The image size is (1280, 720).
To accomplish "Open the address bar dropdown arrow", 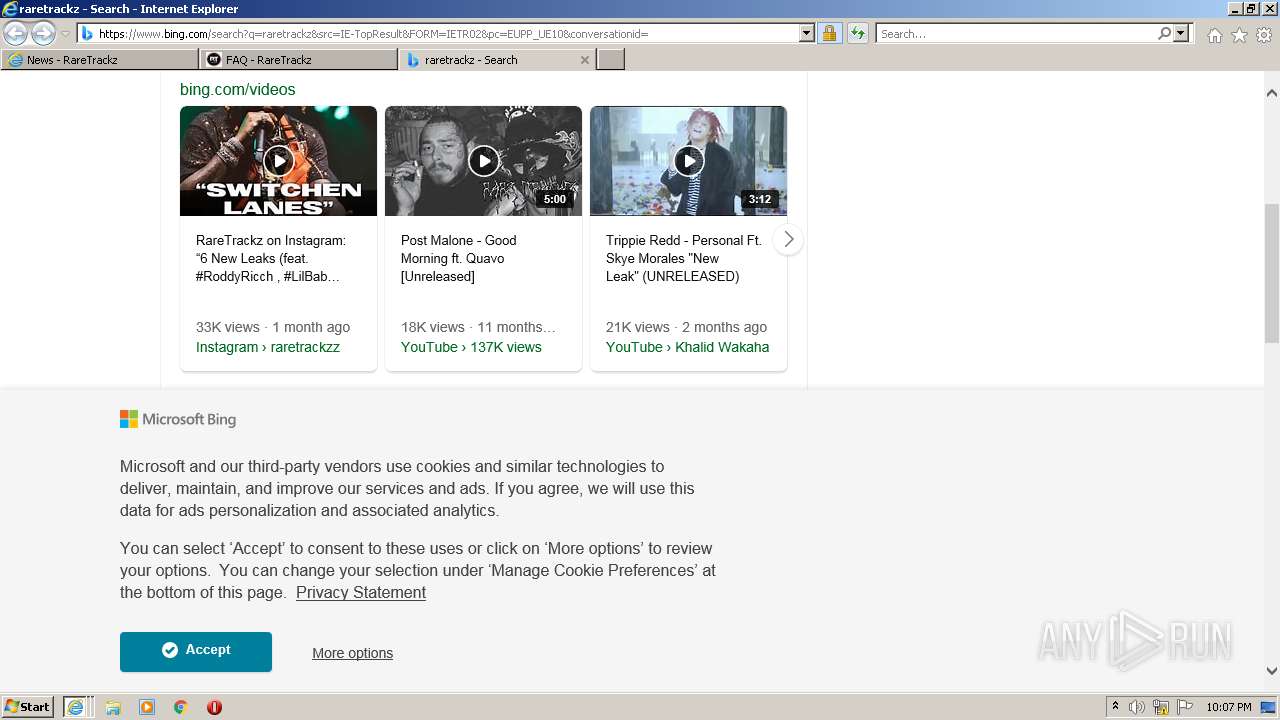I will coord(807,33).
